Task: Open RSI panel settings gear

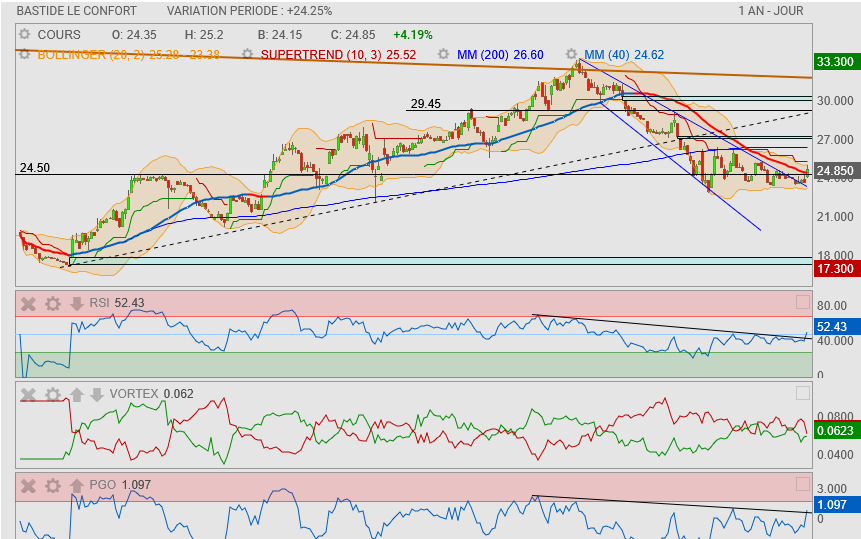Action: [52, 303]
